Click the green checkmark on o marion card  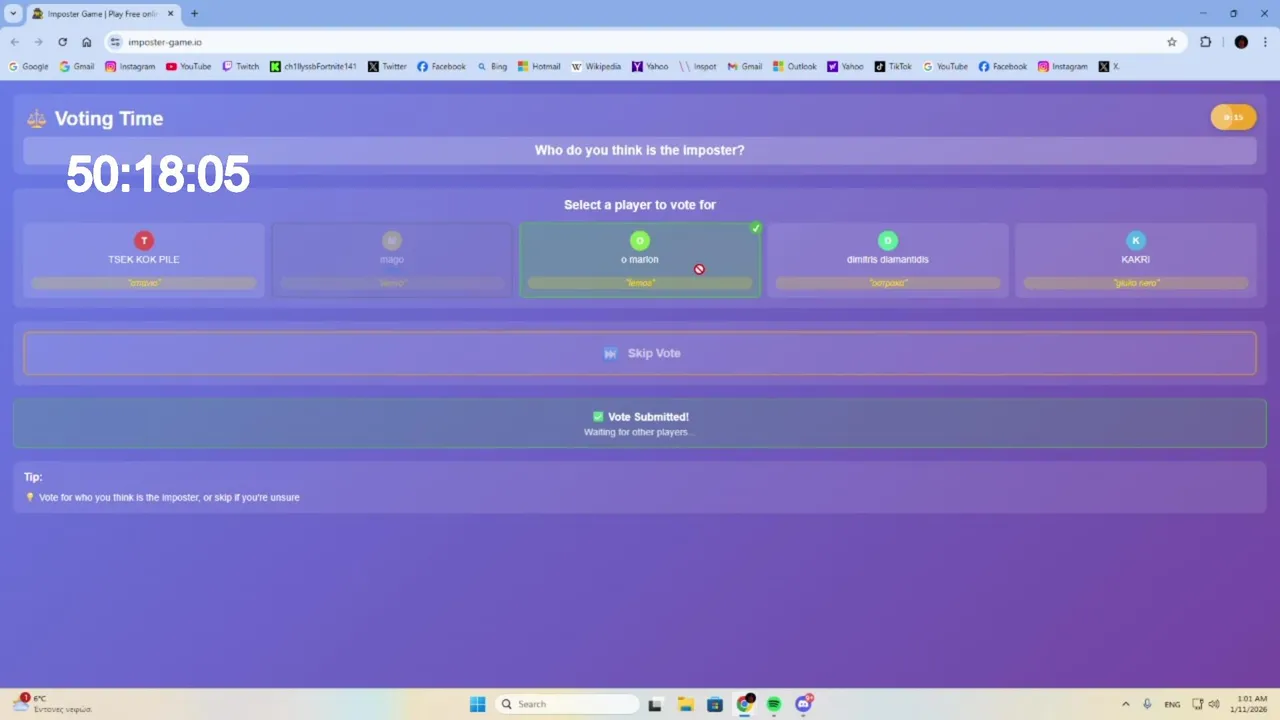click(x=756, y=228)
